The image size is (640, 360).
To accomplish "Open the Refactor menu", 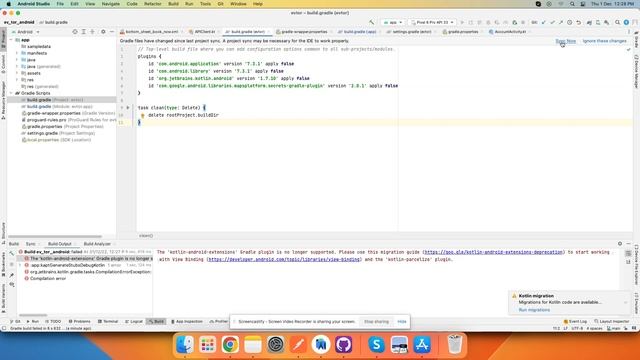I will tap(153, 4).
